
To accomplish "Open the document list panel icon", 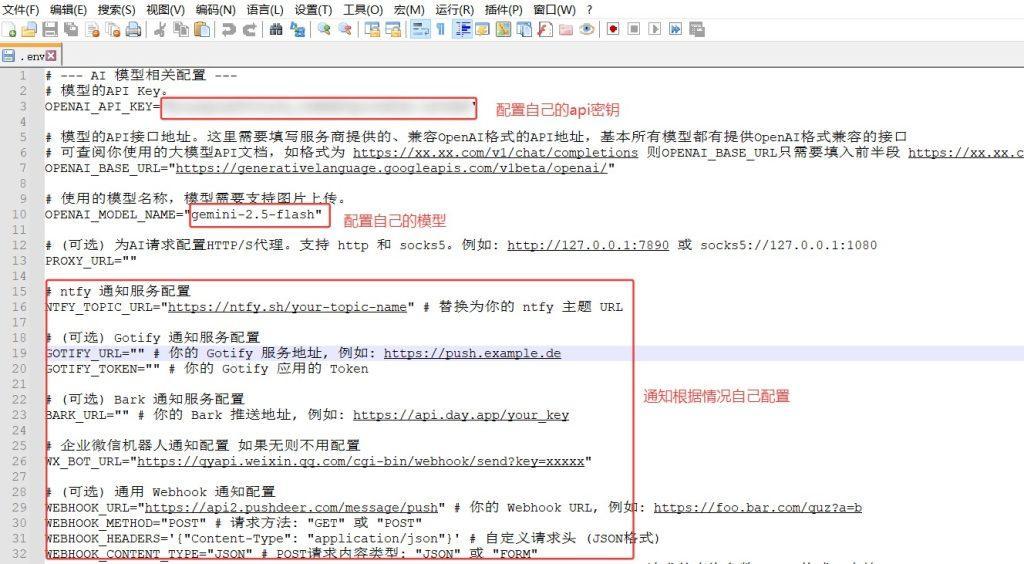I will coord(524,29).
